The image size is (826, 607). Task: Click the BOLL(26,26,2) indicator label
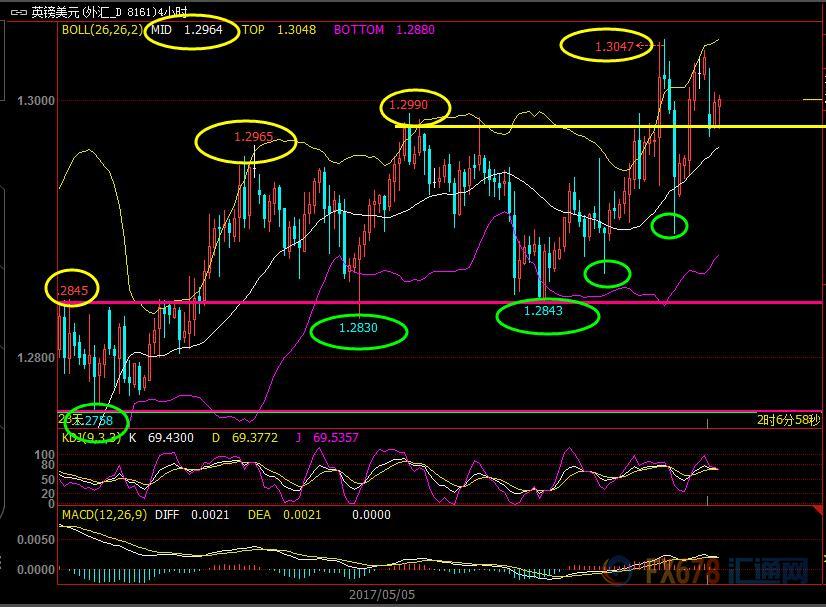(x=102, y=31)
